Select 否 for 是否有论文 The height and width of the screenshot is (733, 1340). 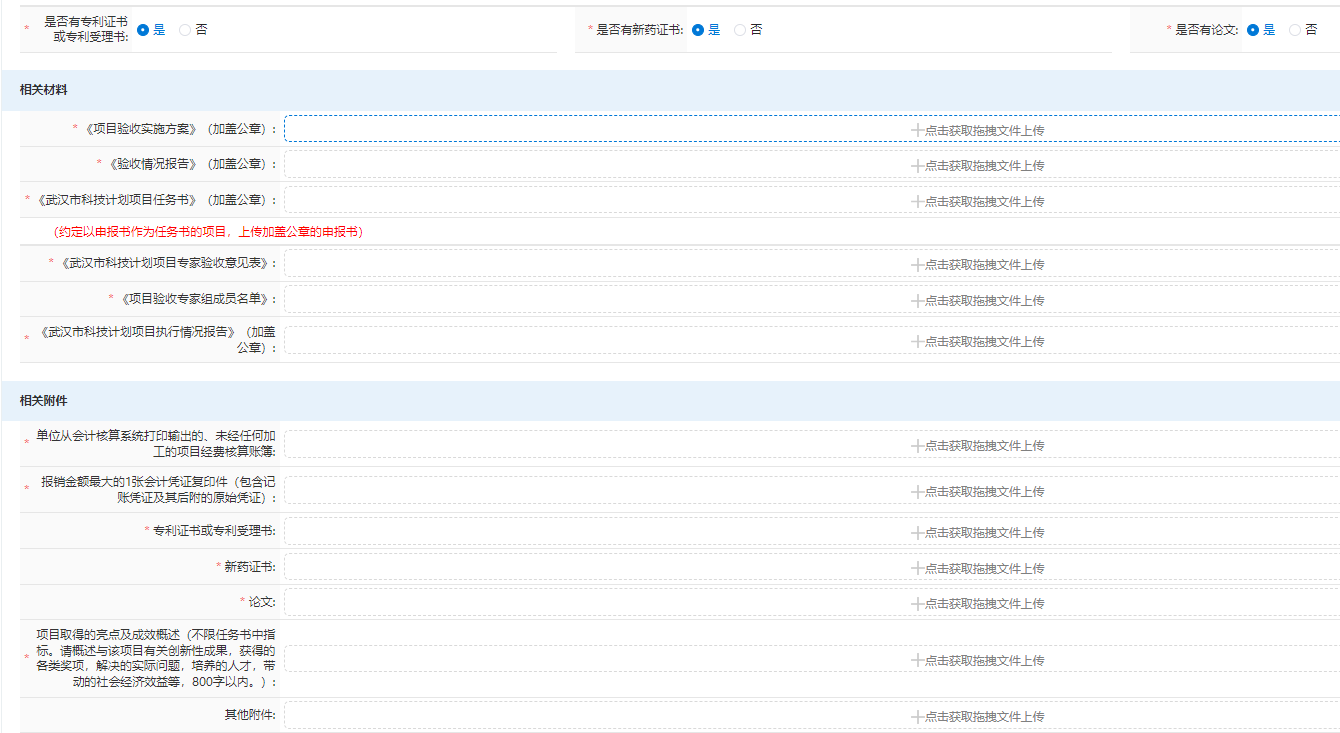1295,30
